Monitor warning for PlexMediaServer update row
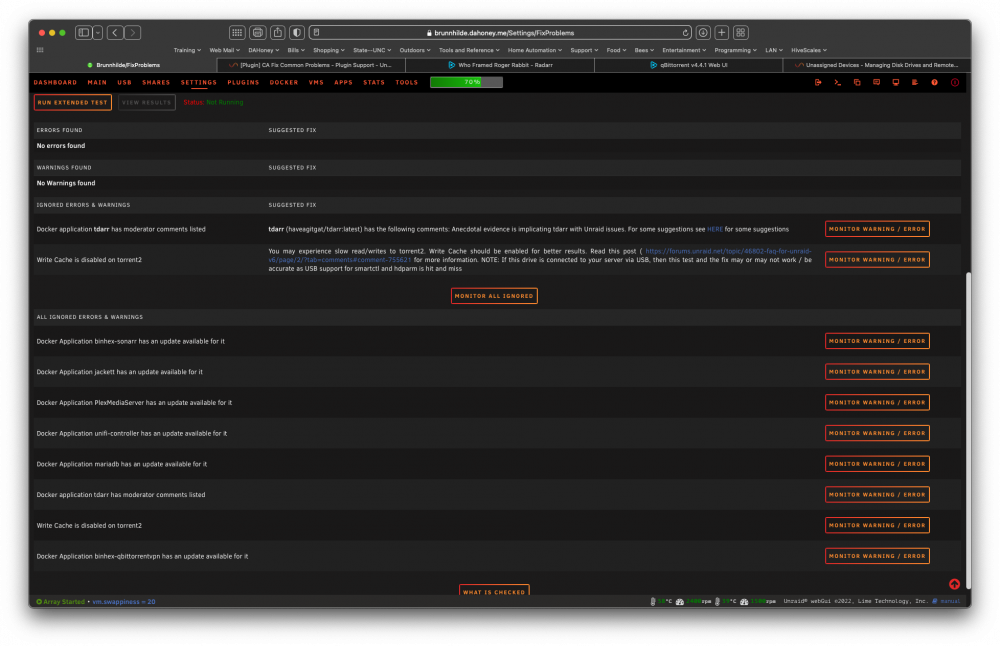The image size is (1000, 646). [x=877, y=402]
